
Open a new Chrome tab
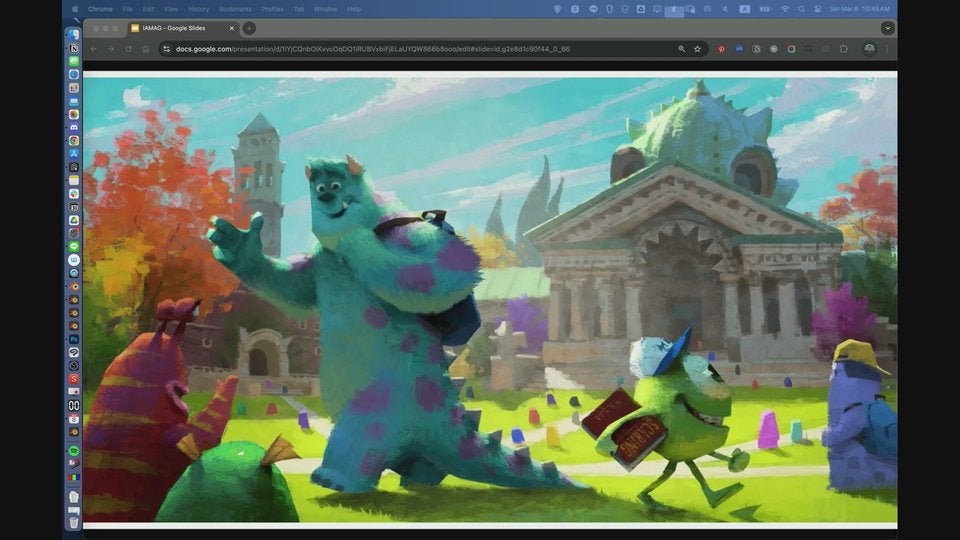coord(249,28)
